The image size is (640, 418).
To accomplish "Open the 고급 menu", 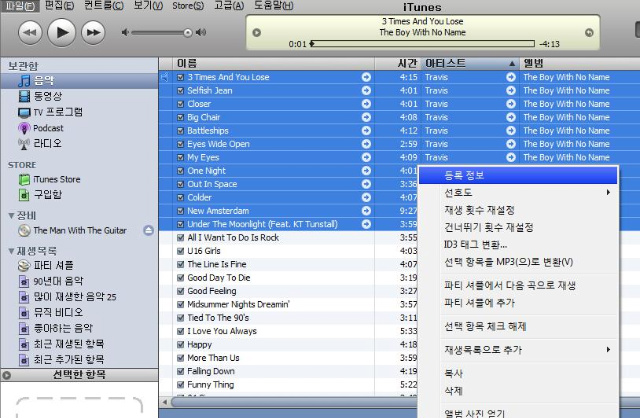I will coord(229,6).
